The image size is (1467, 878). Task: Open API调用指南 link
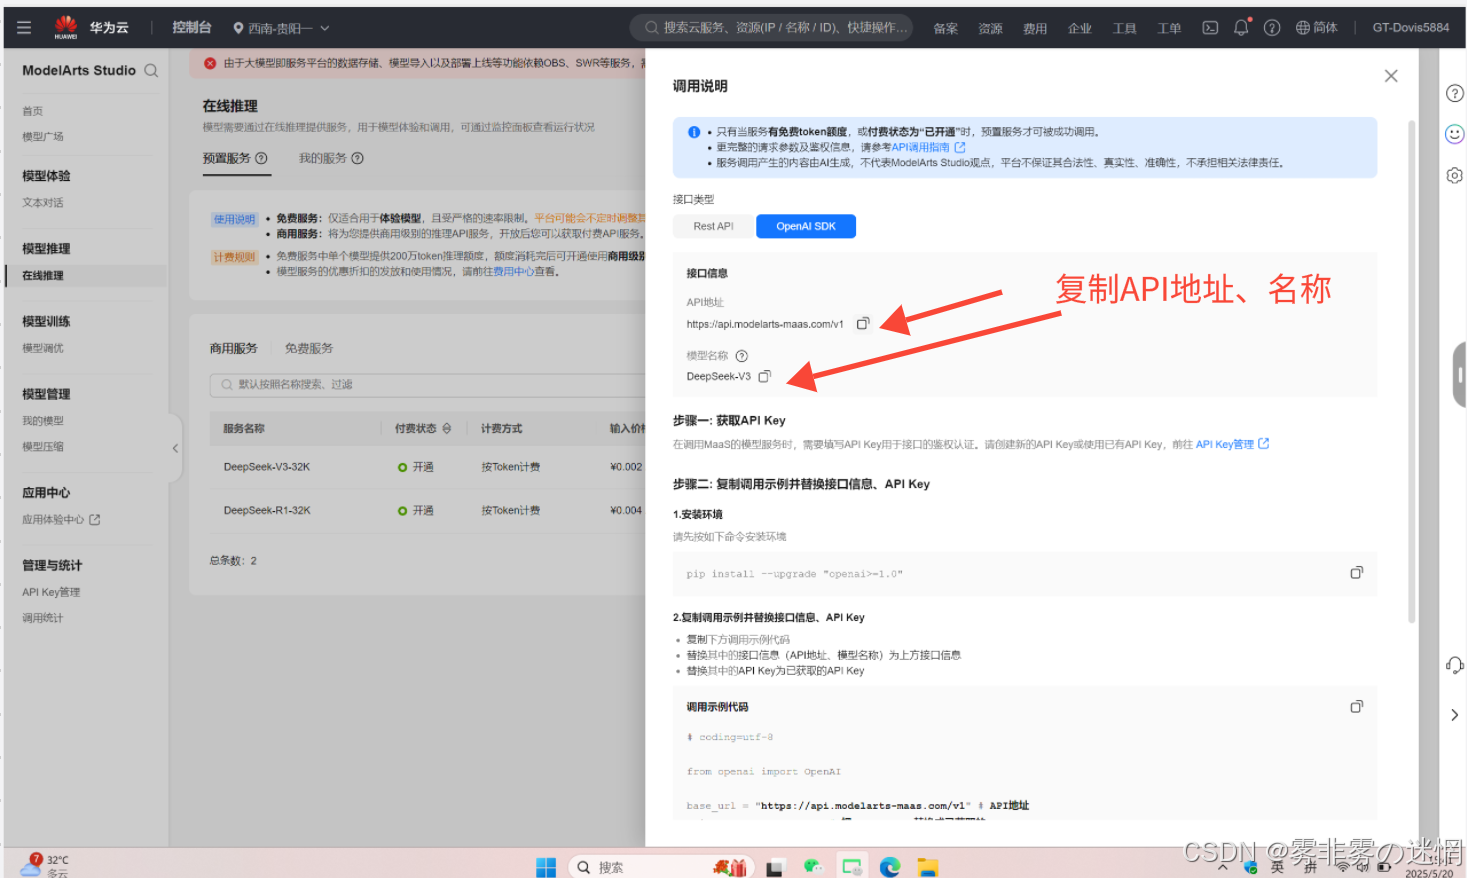927,147
